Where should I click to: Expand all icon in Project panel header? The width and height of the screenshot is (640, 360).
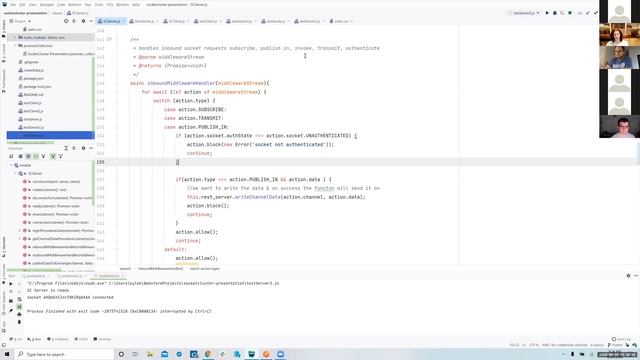74,21
